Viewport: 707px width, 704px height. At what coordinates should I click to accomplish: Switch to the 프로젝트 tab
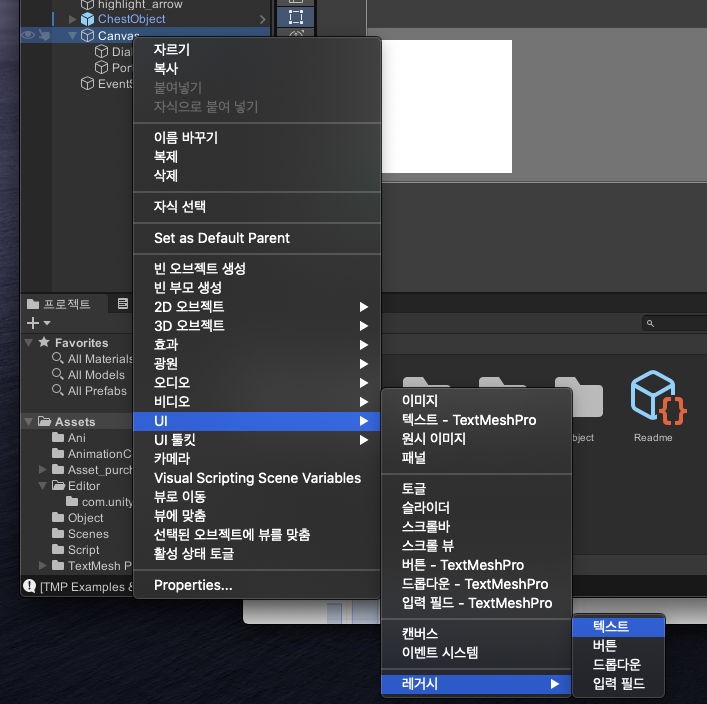point(63,304)
